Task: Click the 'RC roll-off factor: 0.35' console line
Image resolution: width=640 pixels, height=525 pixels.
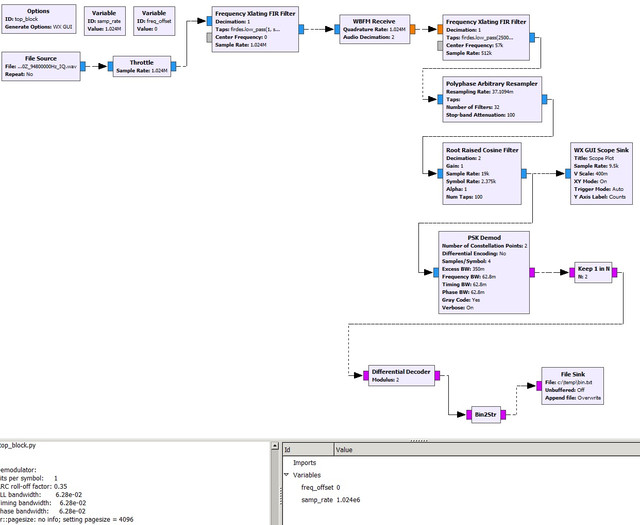Action: (x=33, y=486)
